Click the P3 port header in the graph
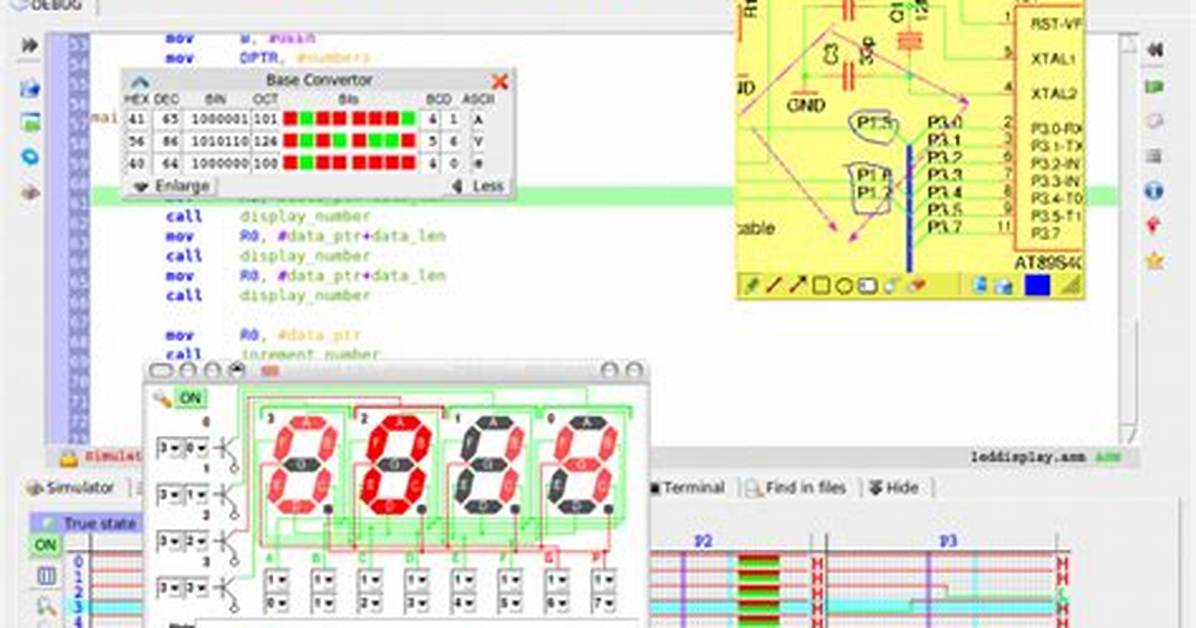Screen dimensions: 1196x628 (x=947, y=541)
